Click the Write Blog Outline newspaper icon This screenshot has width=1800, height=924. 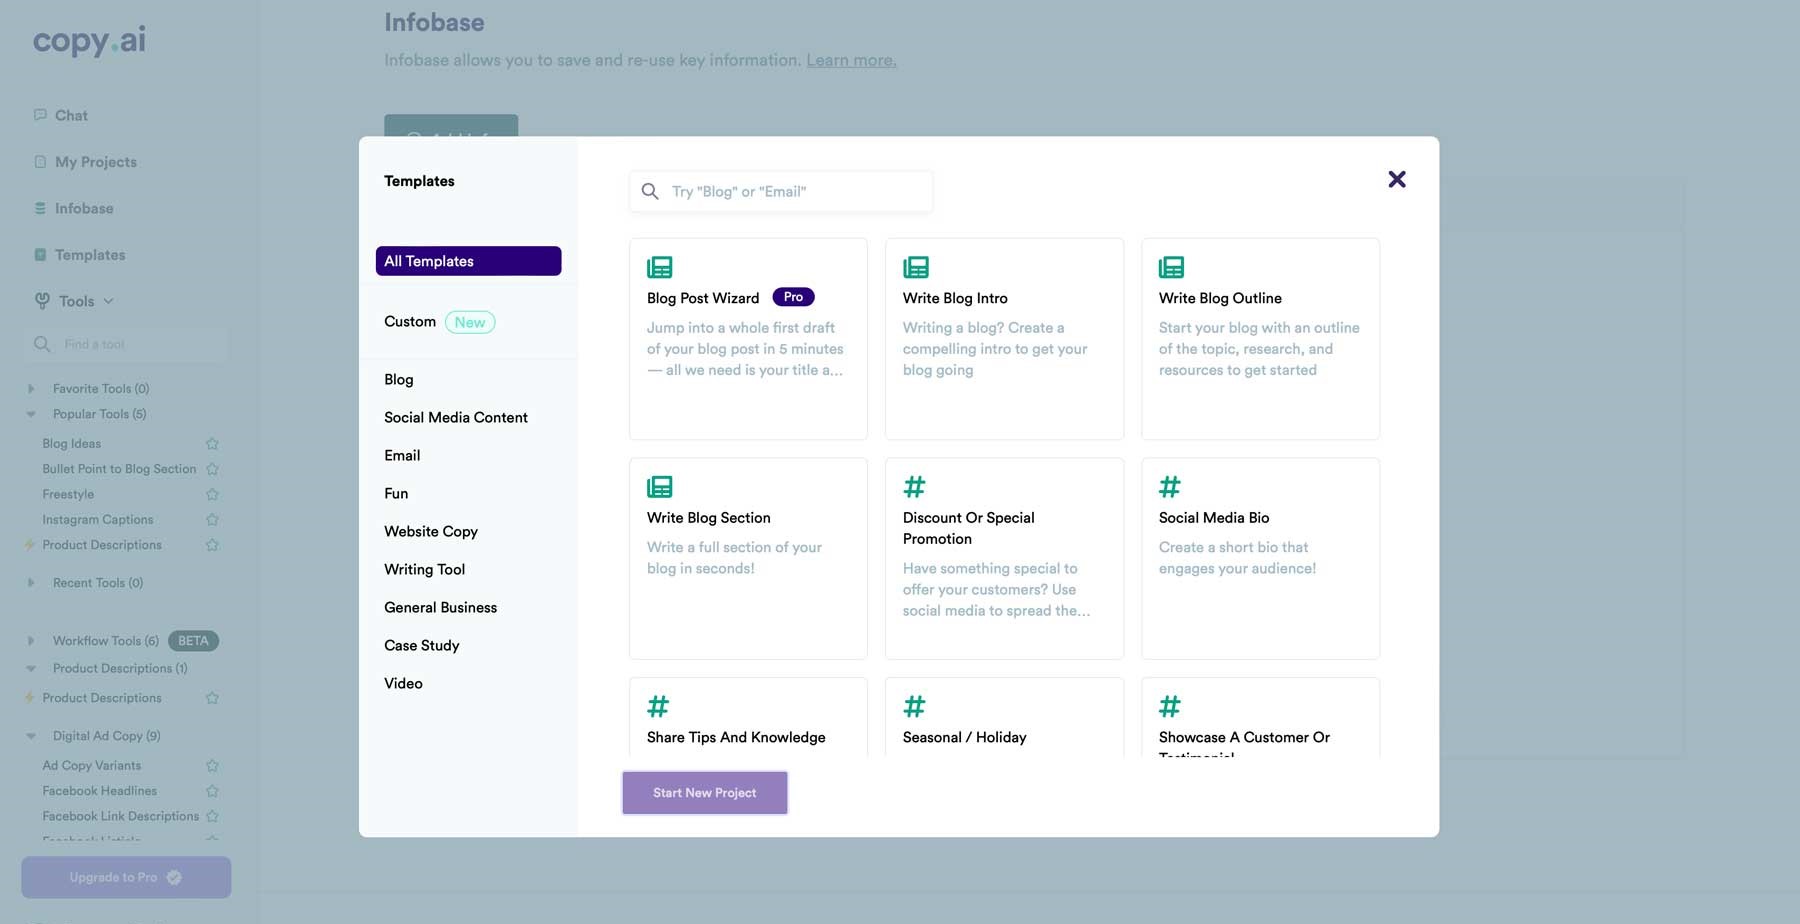click(x=1171, y=267)
